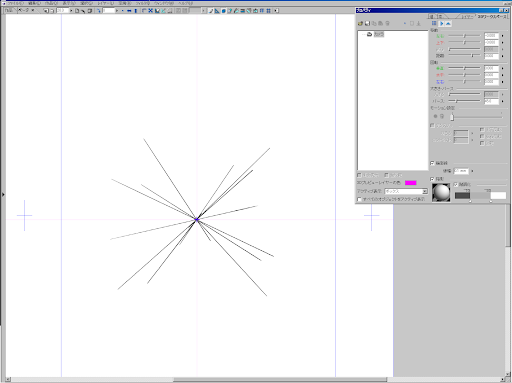This screenshot has width=512, height=383.
Task: Open the arrow beside the green rotation field
Action: [503, 68]
